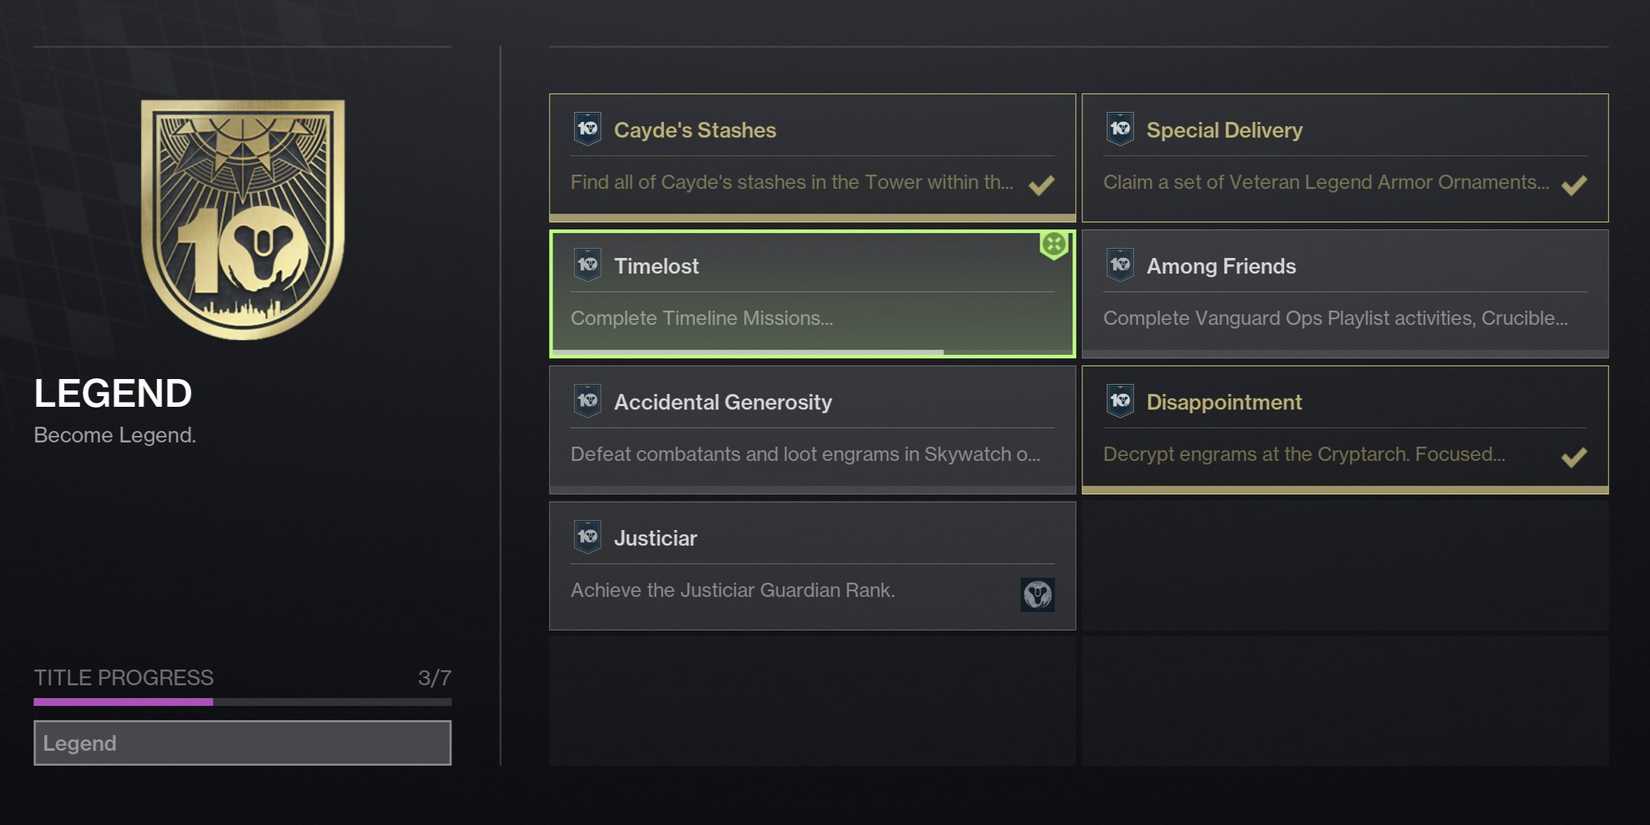Click the Special Delivery completion checkmark
Screen dimensions: 1650x825
tap(1574, 185)
